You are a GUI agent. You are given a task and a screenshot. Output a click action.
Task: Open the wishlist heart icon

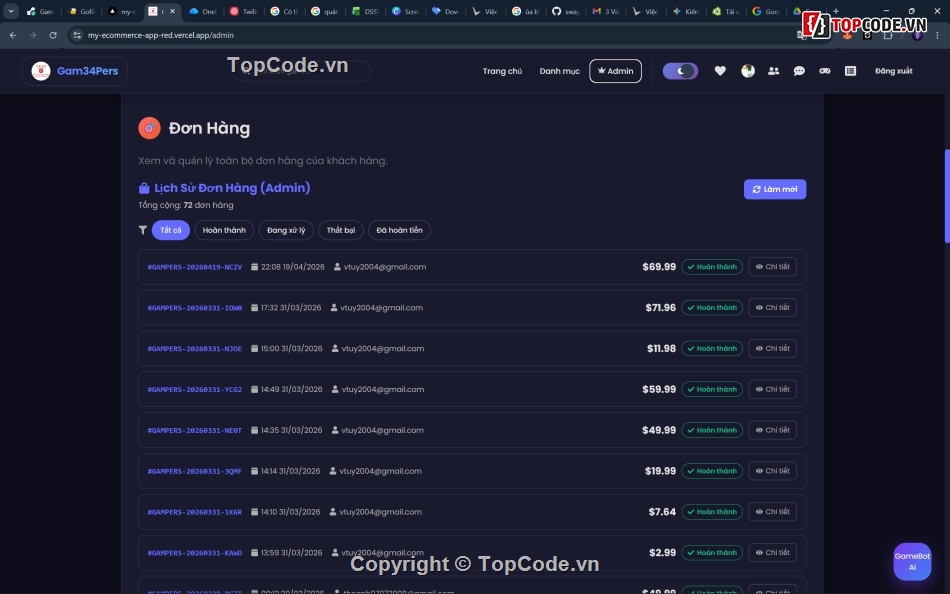tap(720, 71)
